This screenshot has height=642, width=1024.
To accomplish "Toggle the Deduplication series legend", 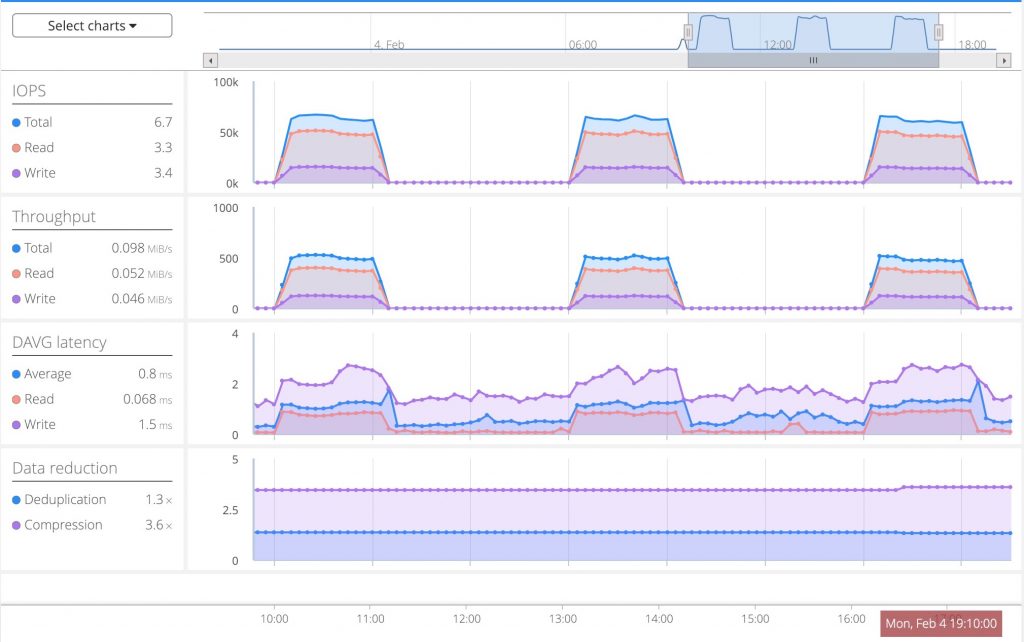I will click(x=59, y=500).
